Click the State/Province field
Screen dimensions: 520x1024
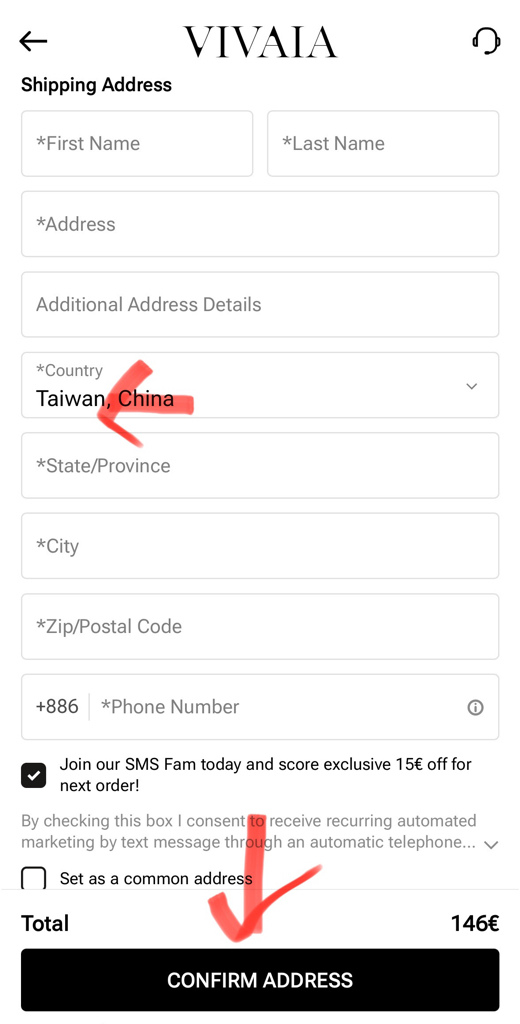260,466
